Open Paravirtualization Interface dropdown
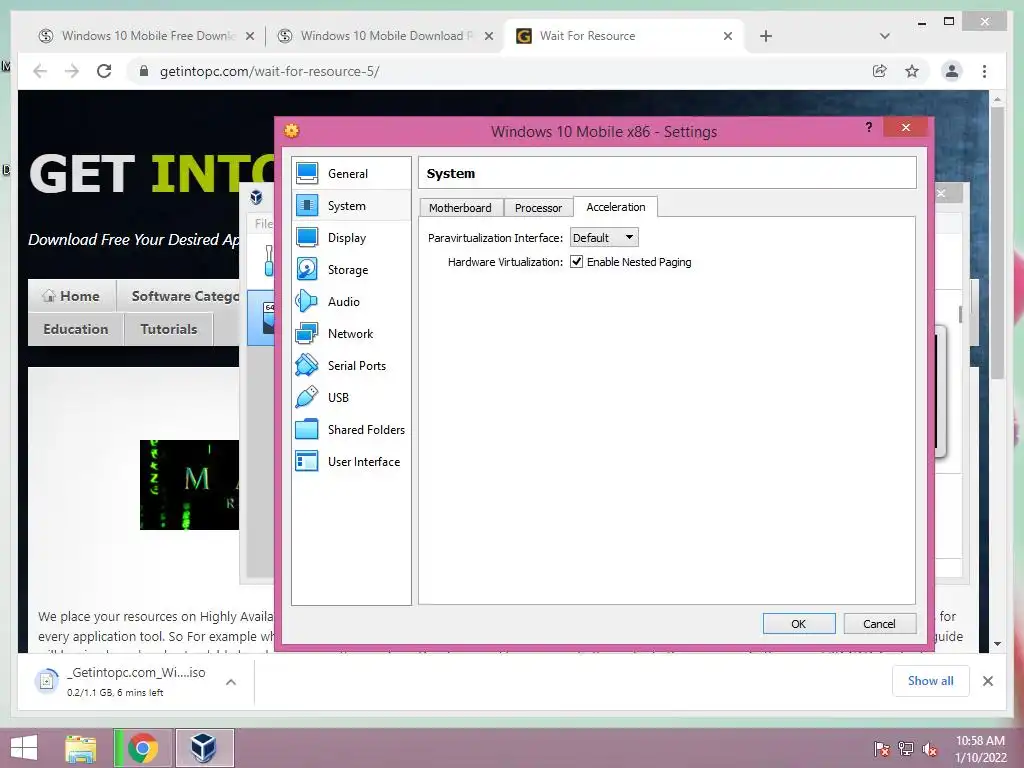1024x768 pixels. tap(604, 238)
